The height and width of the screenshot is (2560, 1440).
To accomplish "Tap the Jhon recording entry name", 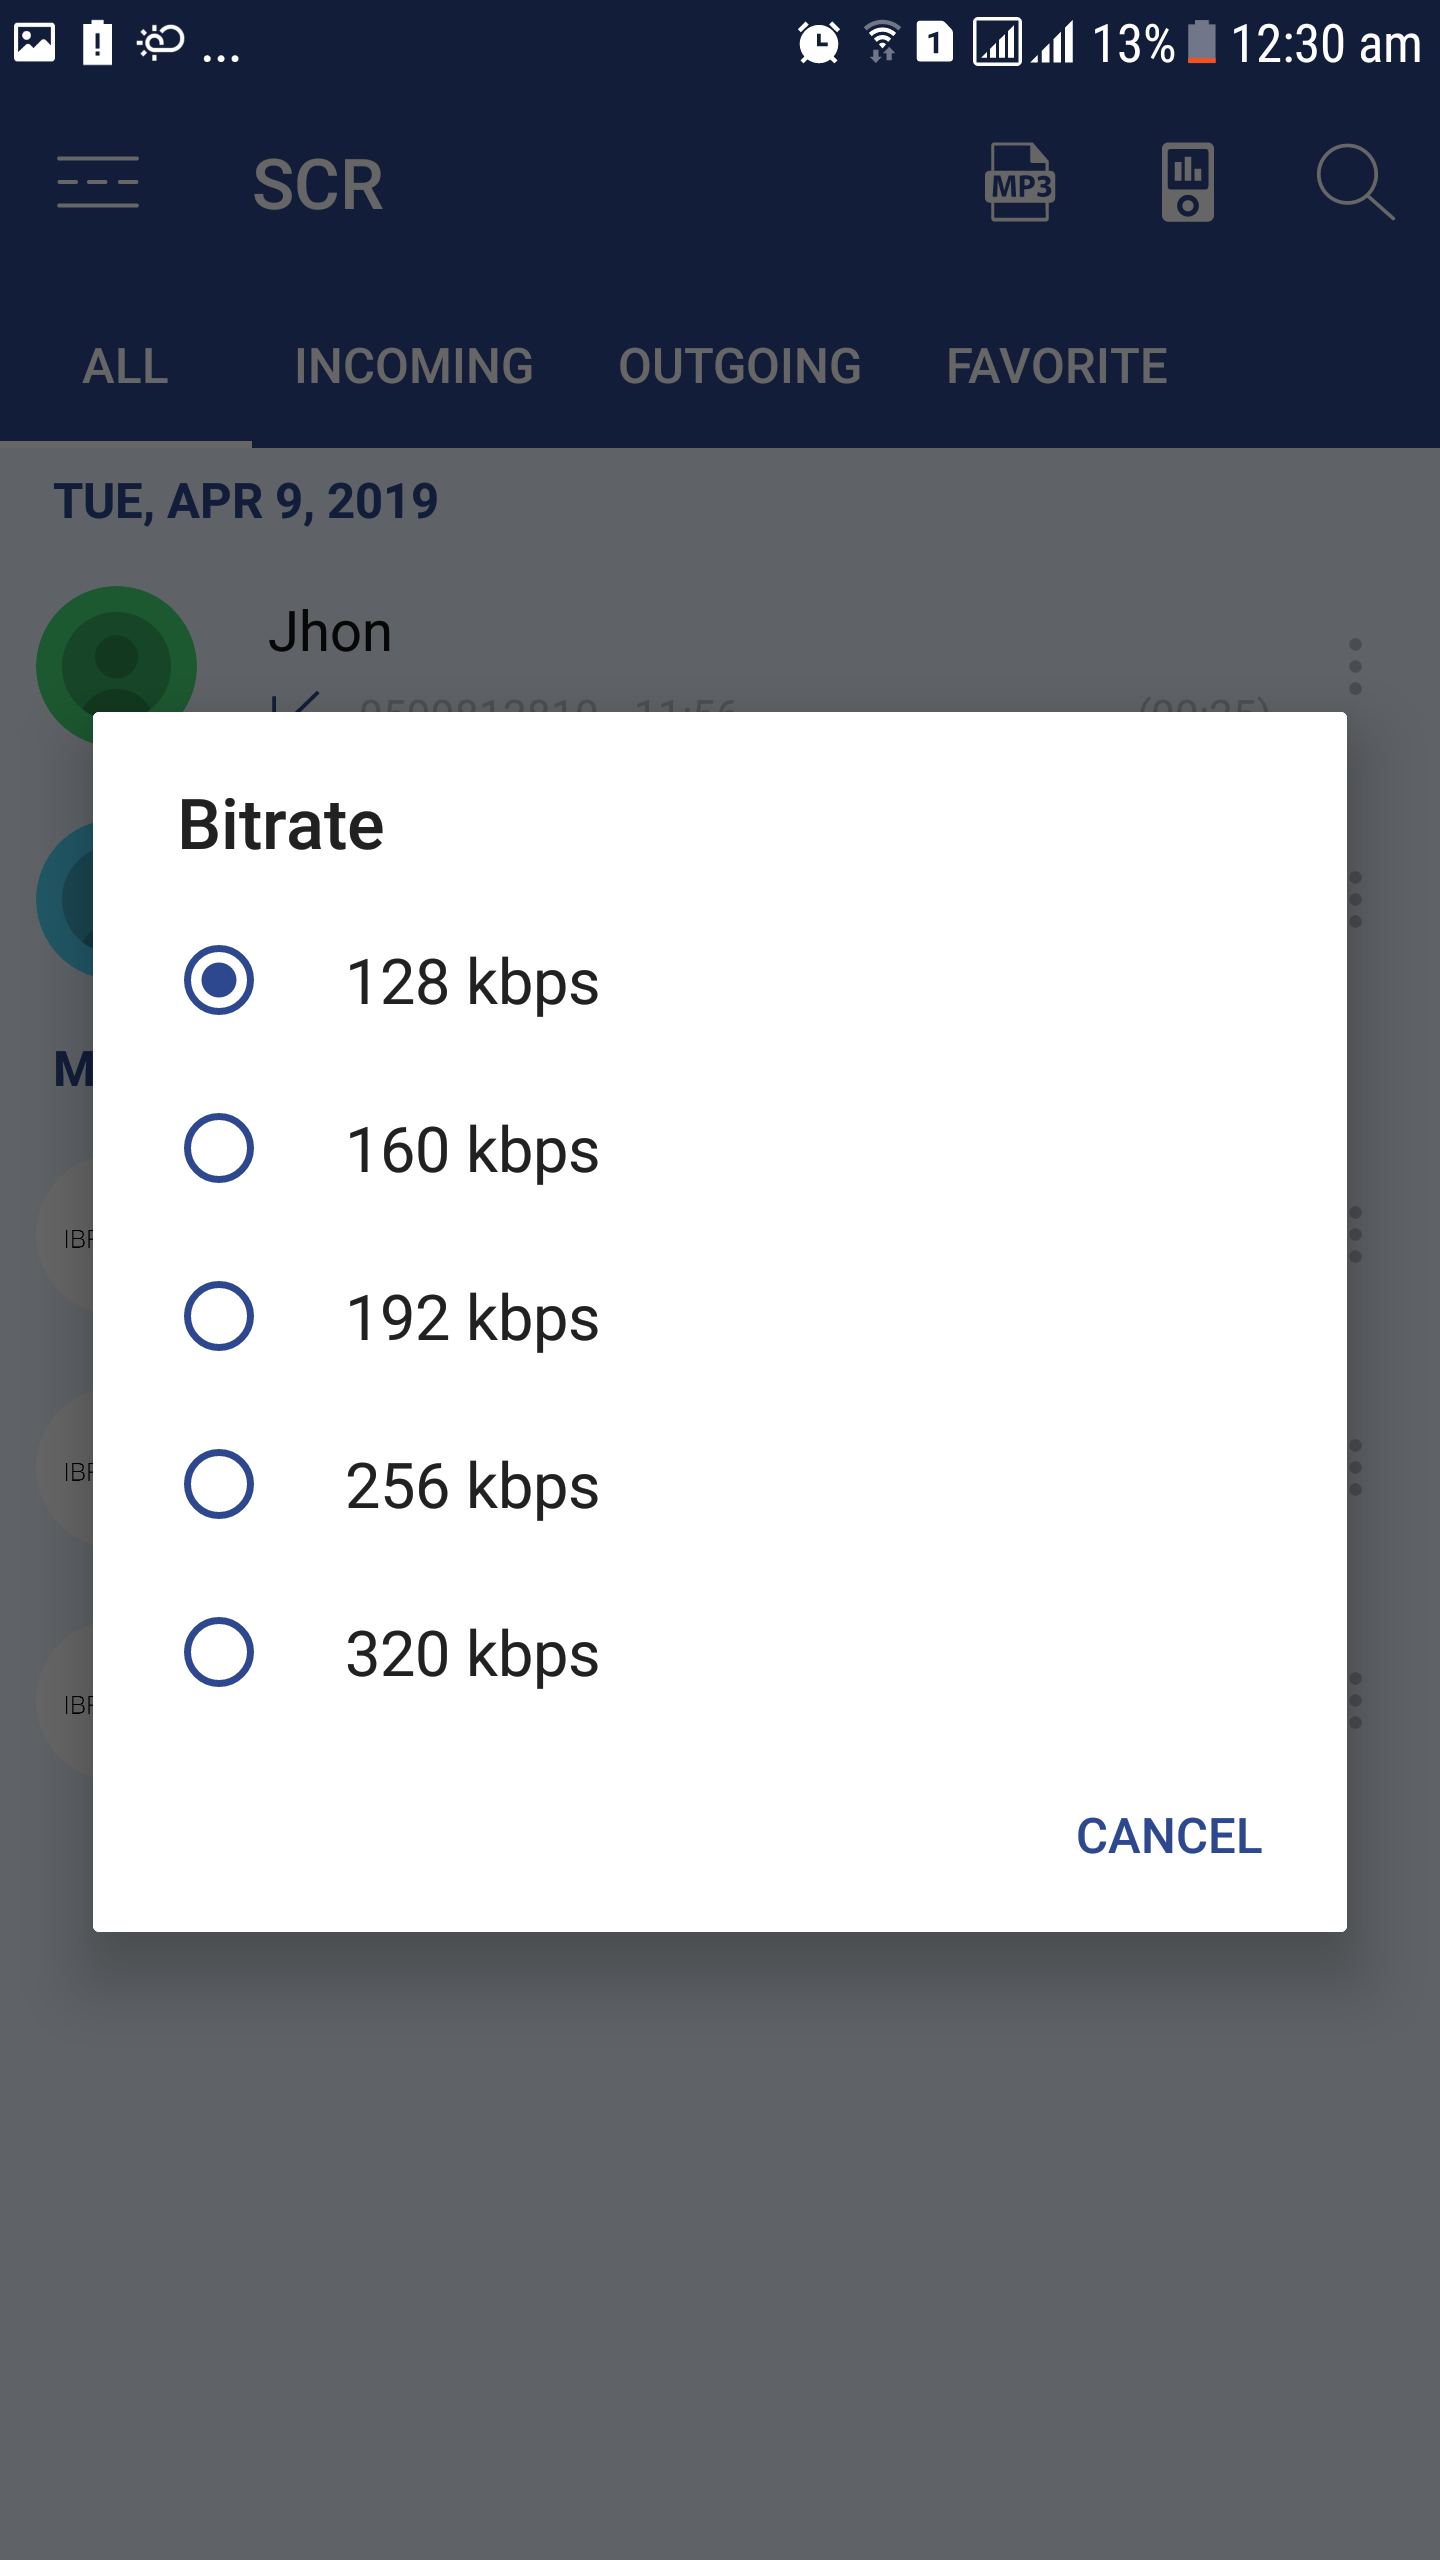I will click(x=330, y=632).
